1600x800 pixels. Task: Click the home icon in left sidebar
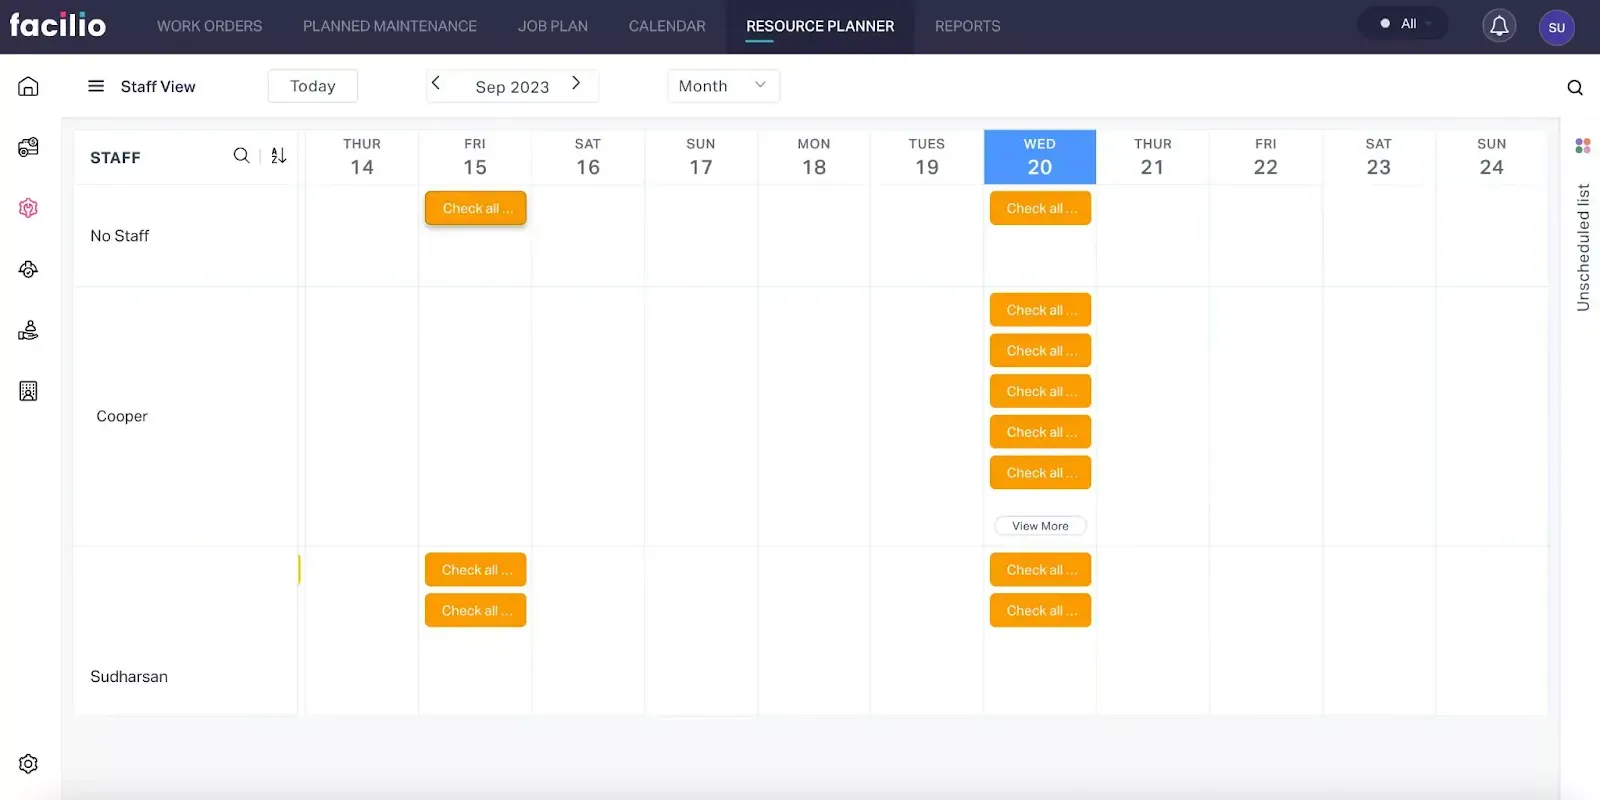tap(28, 87)
